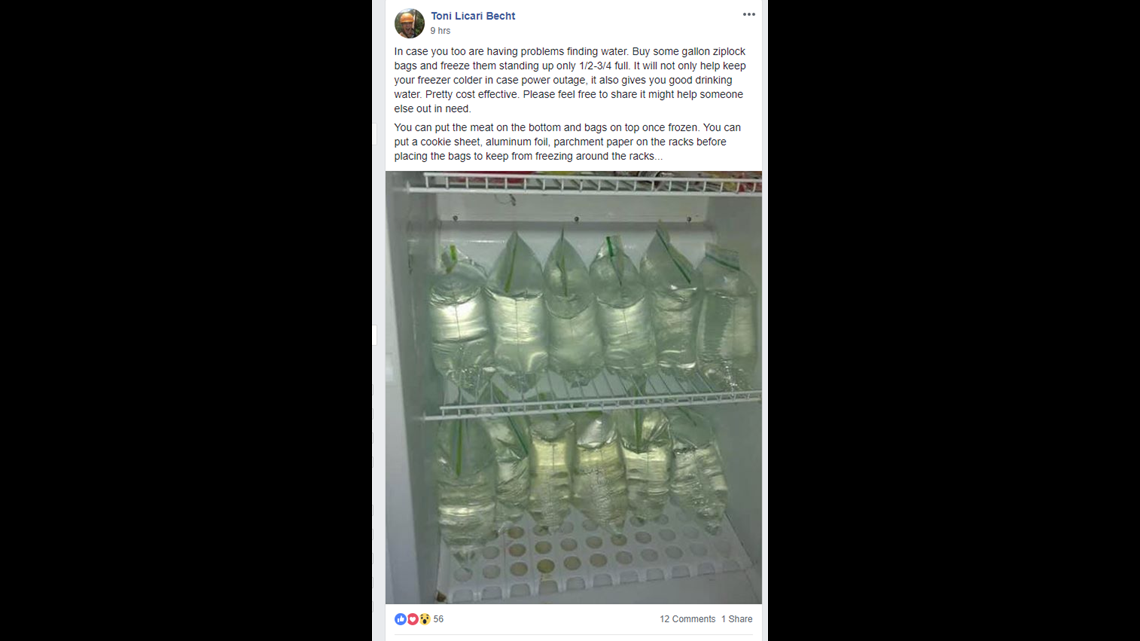Click the first paragraph about gallon ziplock bags
The image size is (1140, 641).
tap(570, 80)
